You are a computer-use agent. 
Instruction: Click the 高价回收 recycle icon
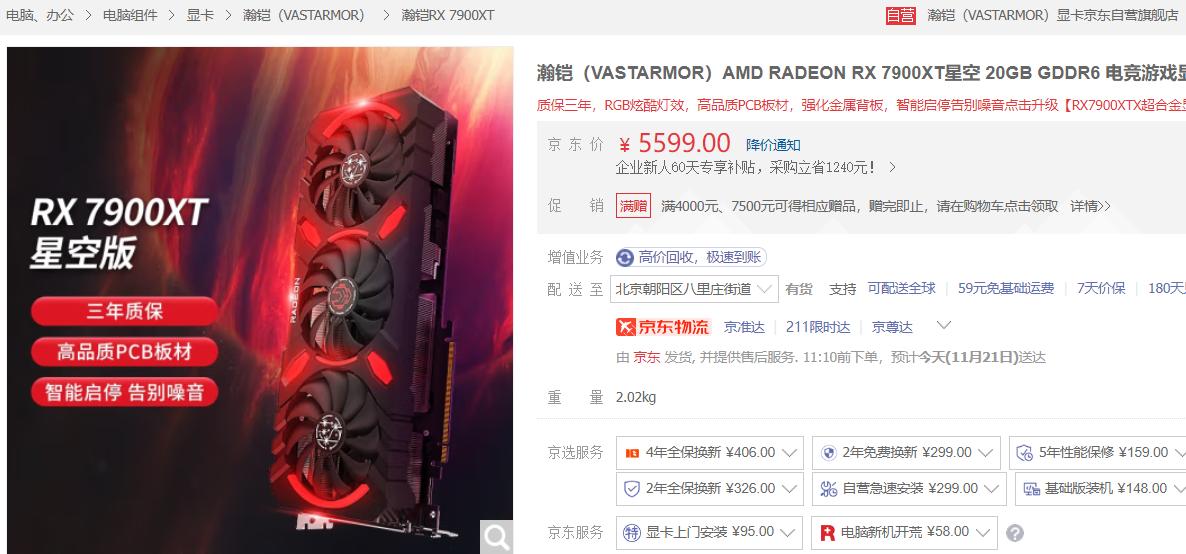625,258
